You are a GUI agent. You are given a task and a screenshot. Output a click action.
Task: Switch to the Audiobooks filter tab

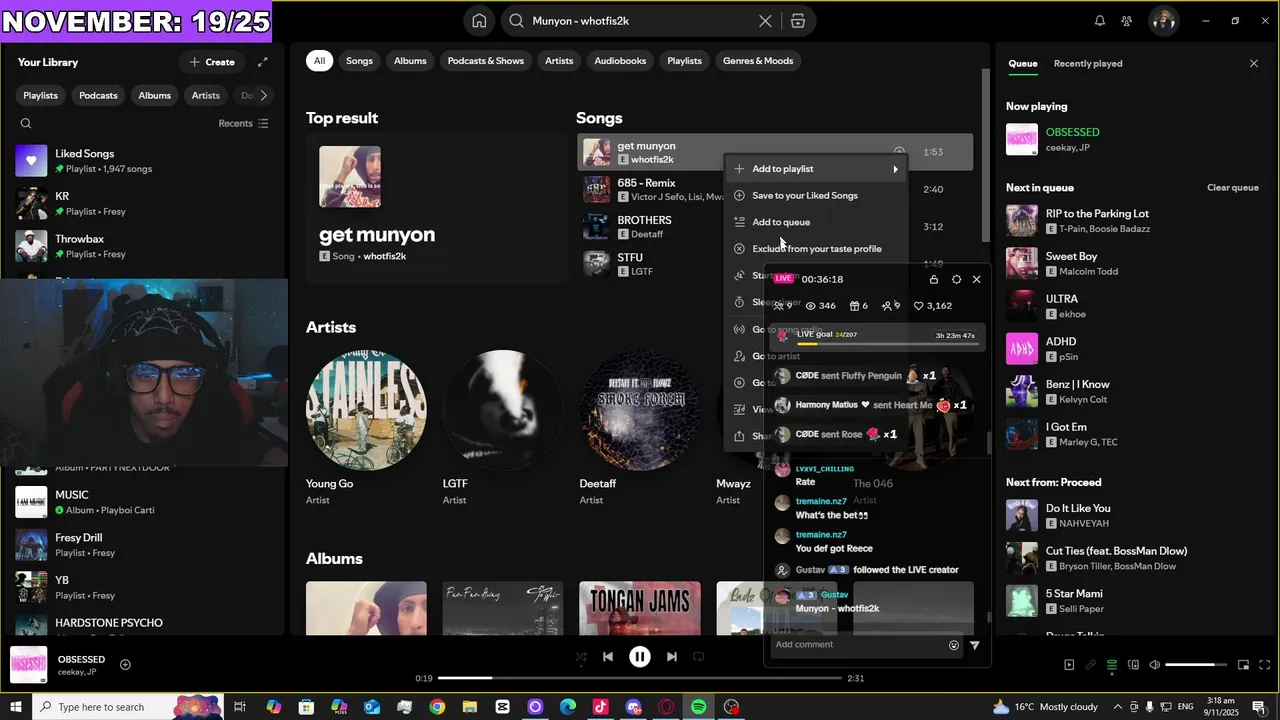click(620, 61)
